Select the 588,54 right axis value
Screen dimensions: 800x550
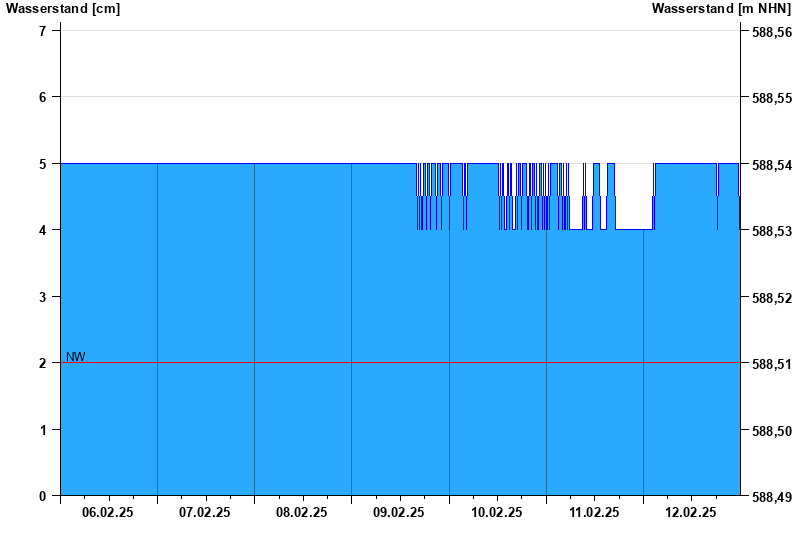pos(771,165)
